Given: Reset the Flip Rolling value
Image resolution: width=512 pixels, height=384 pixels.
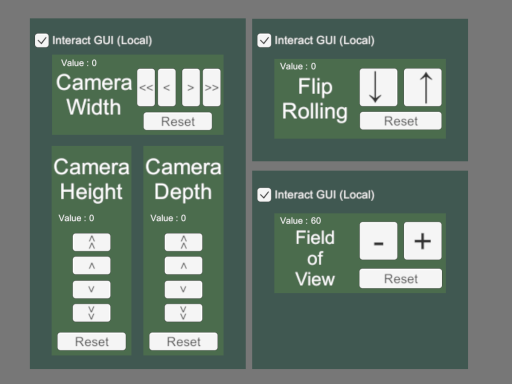Looking at the screenshot, I should pos(401,121).
